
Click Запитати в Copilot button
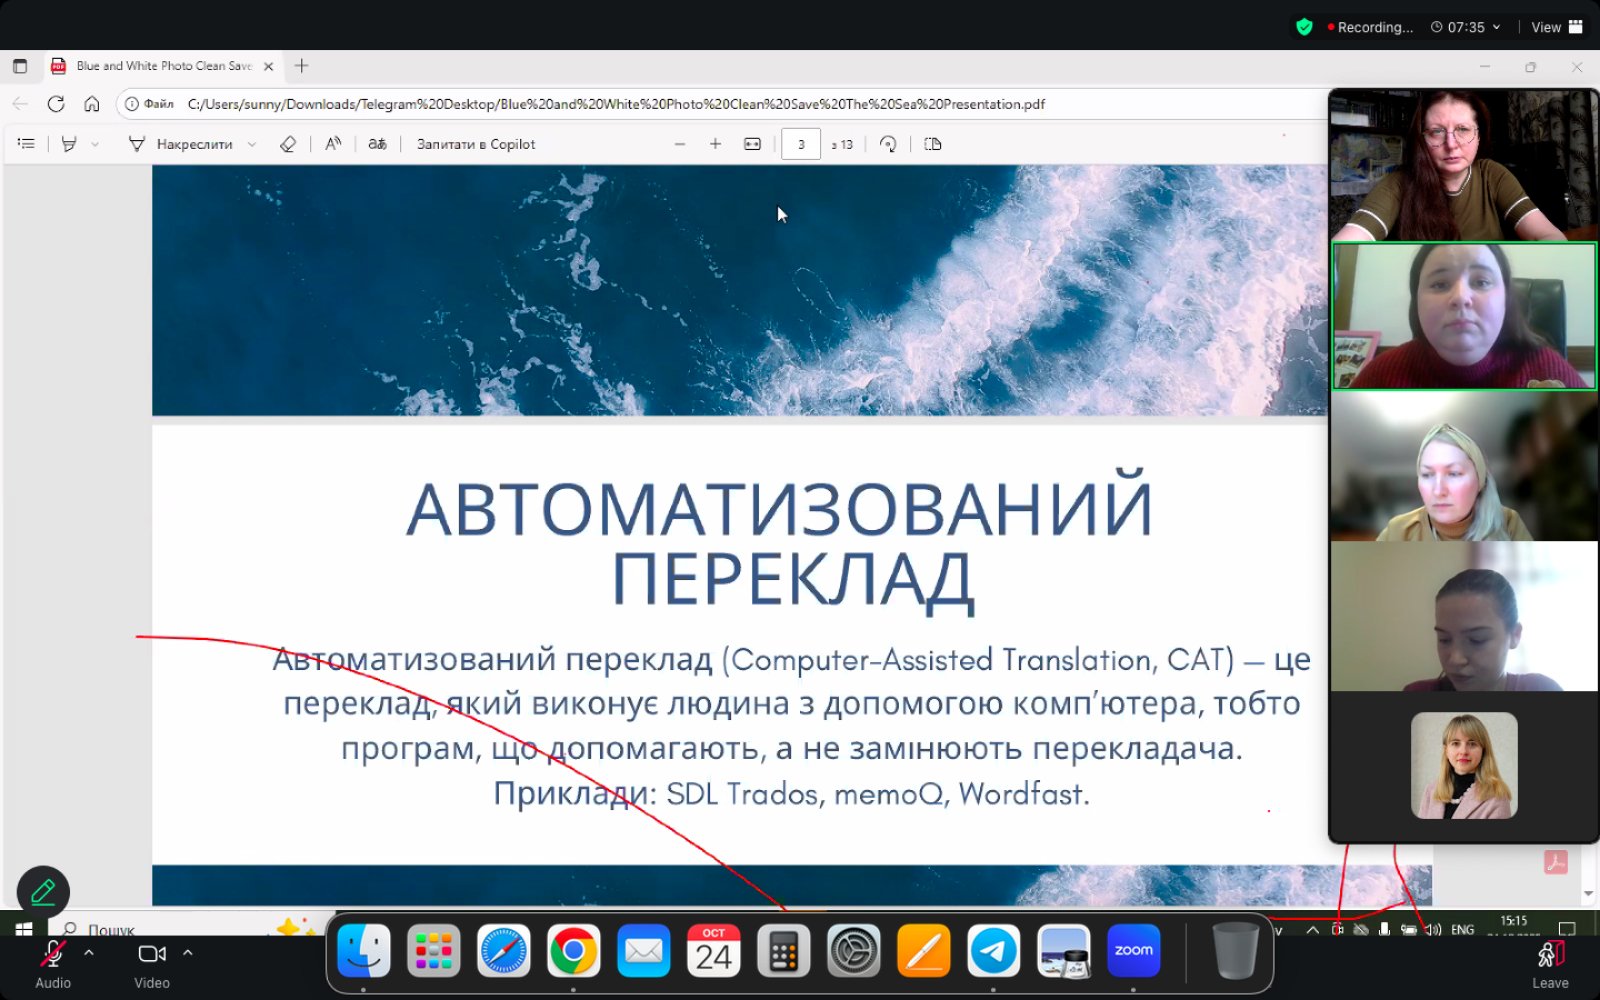(x=476, y=144)
